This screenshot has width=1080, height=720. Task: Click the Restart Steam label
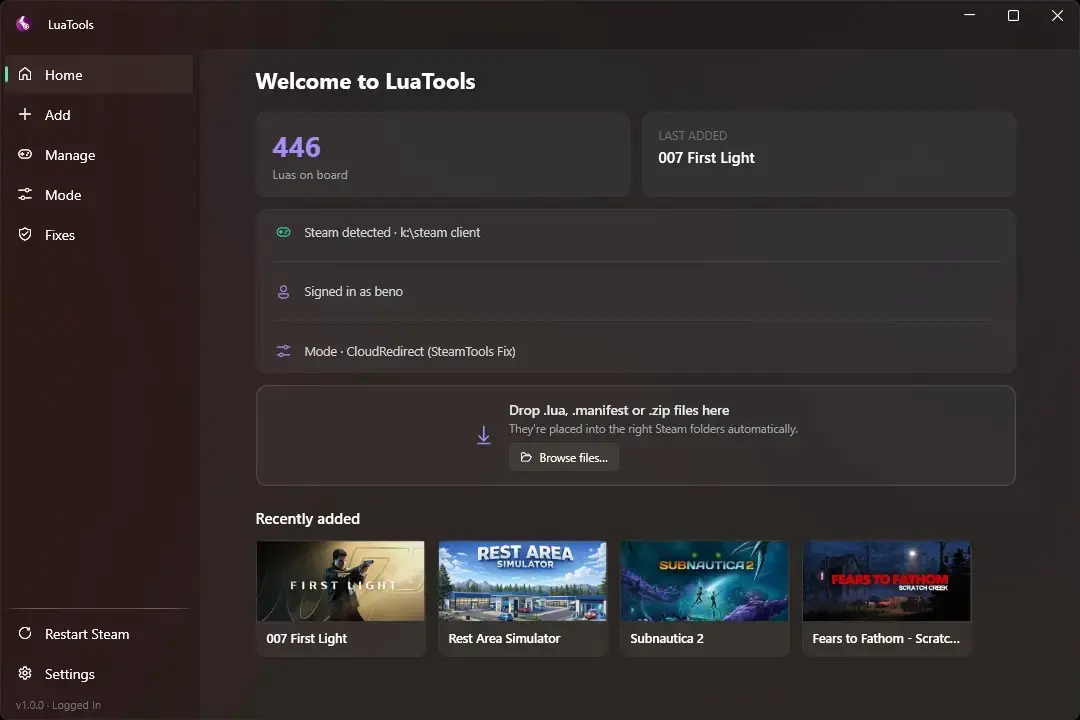pos(87,634)
